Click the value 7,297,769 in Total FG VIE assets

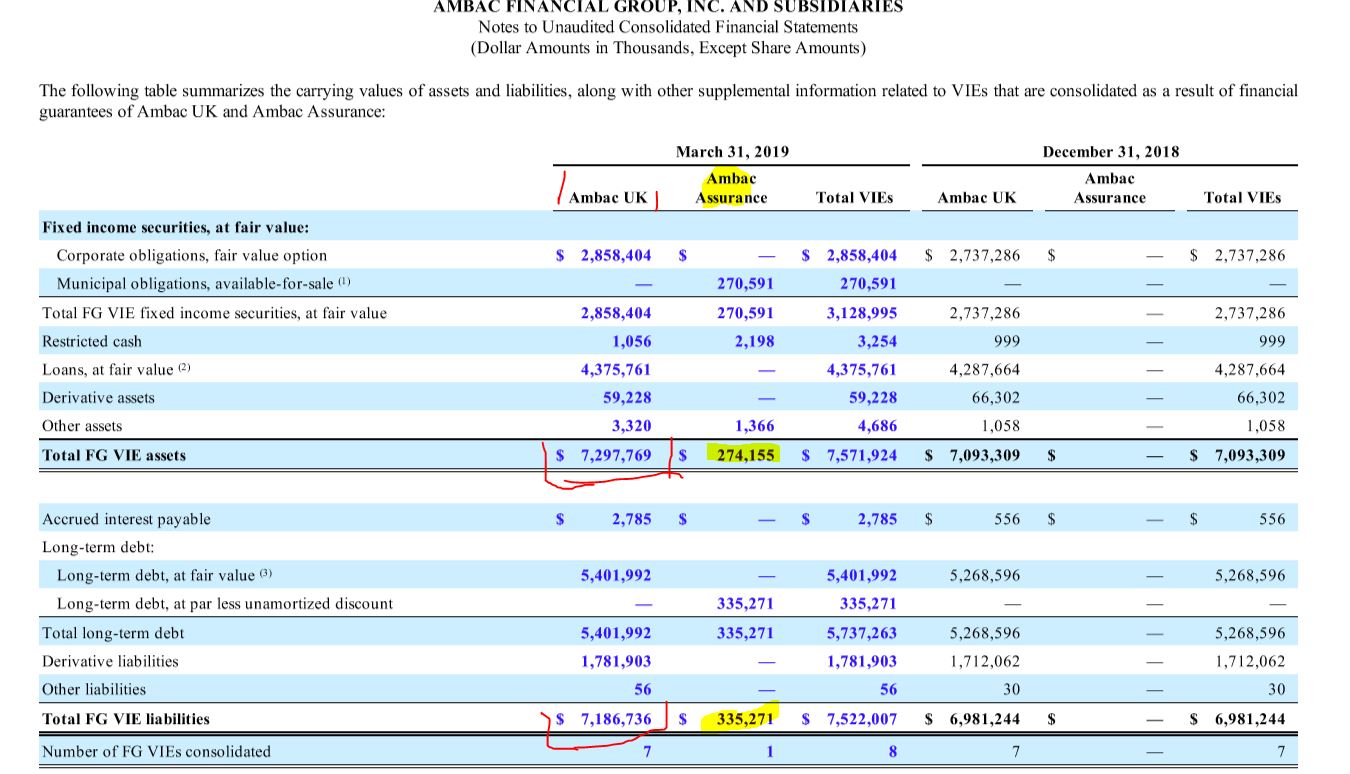pos(616,455)
